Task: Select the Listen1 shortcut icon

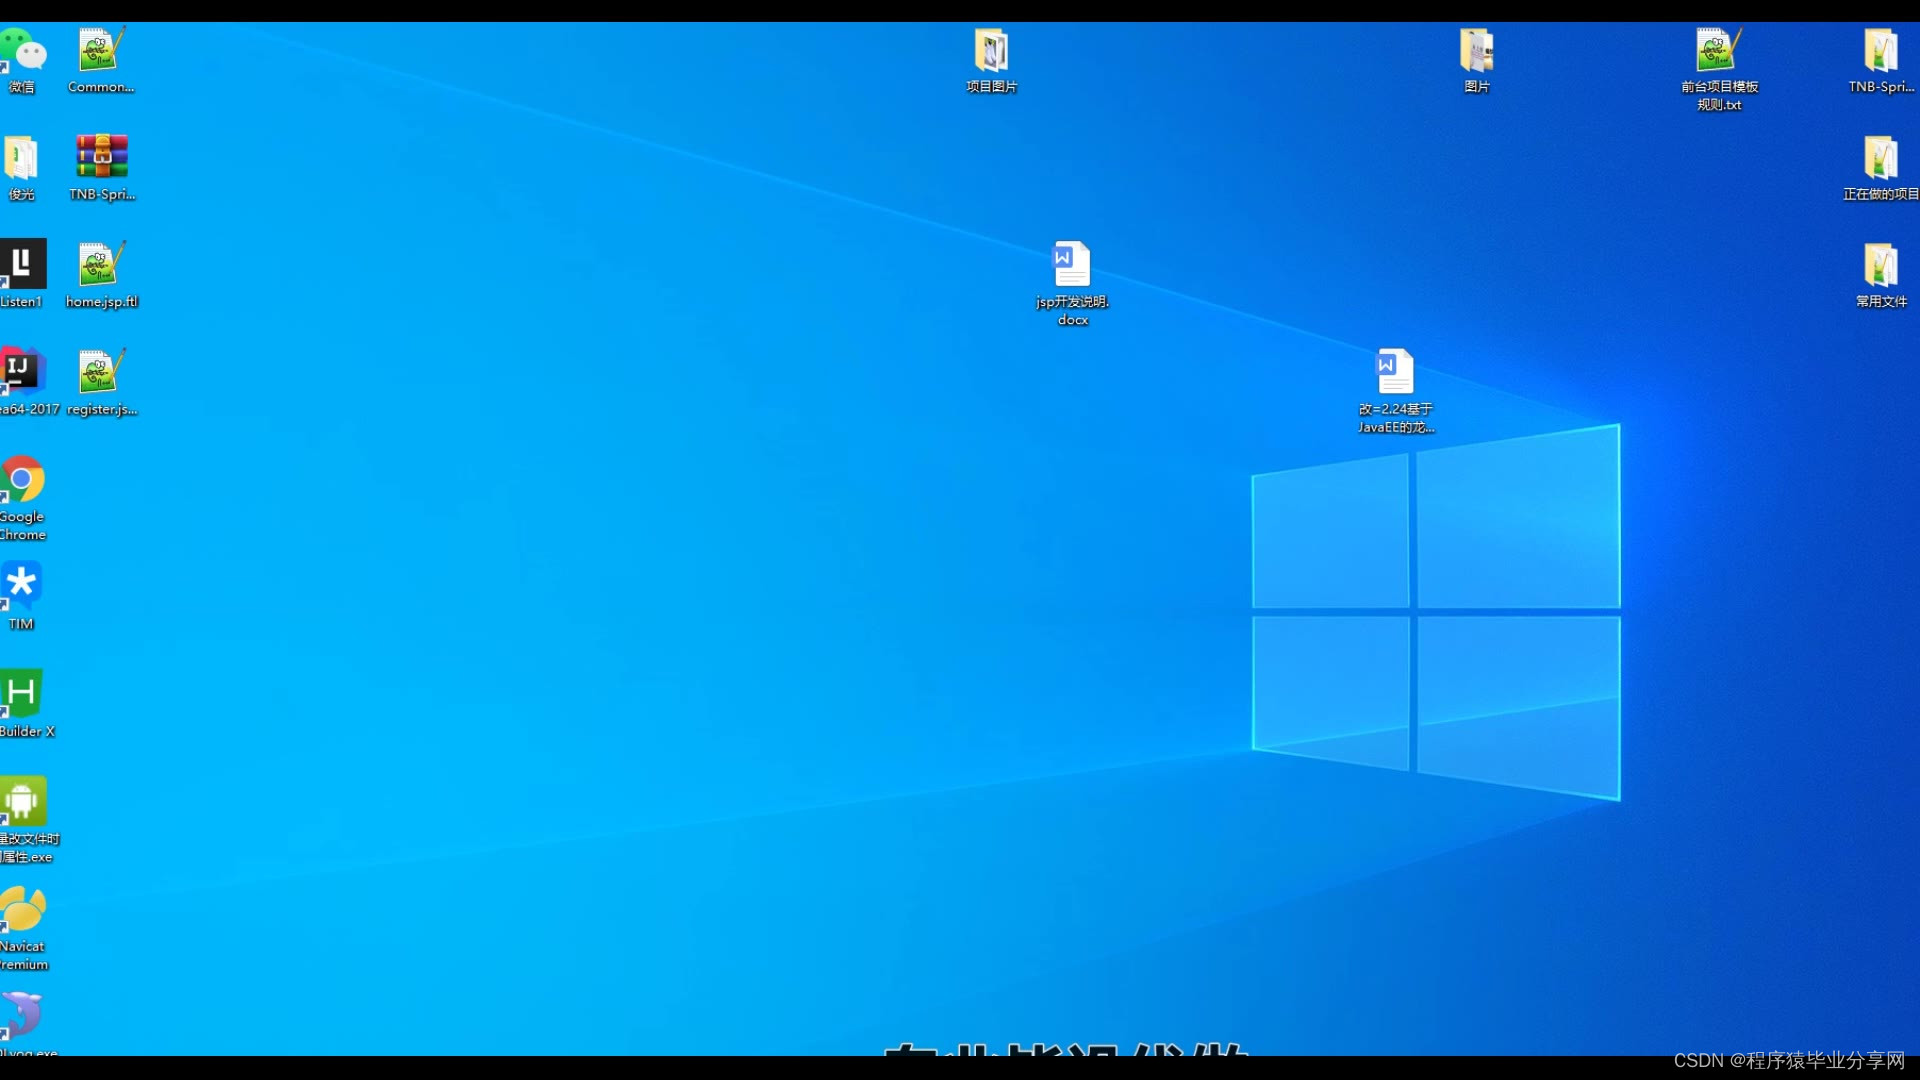Action: [x=22, y=265]
